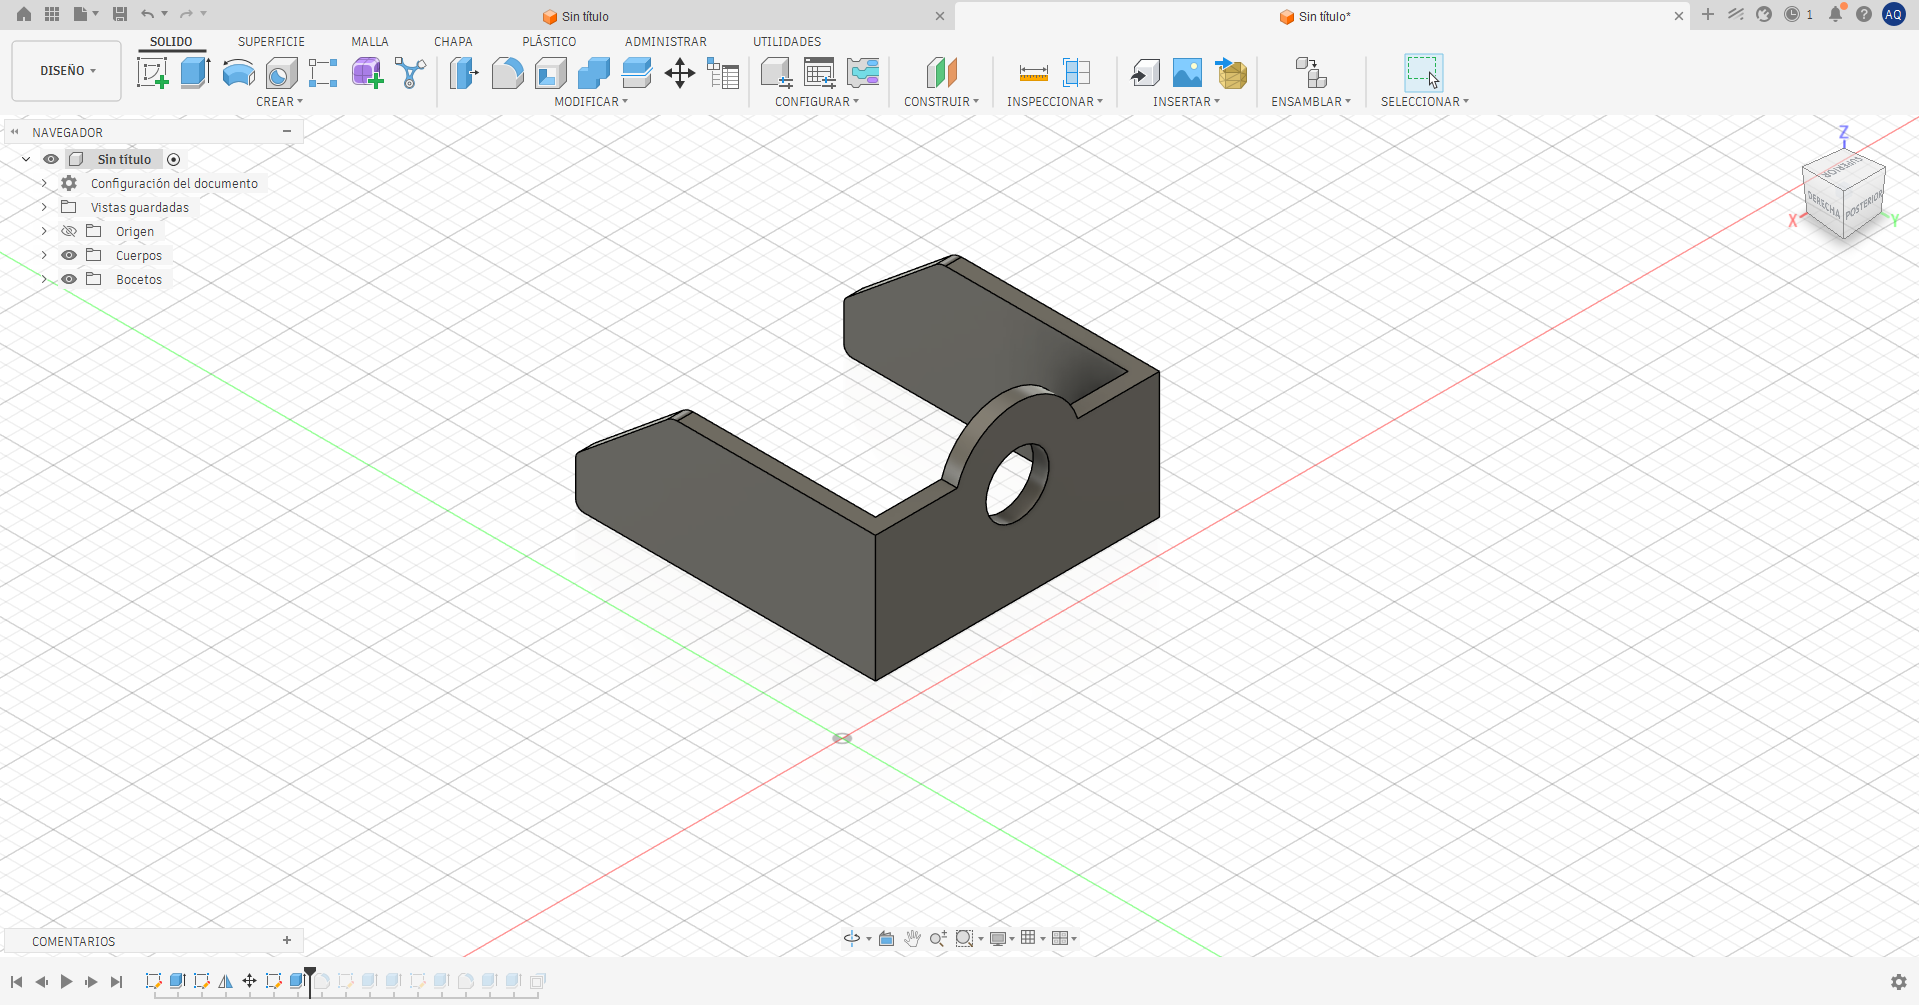Expand the Cuerpos tree node
This screenshot has width=1919, height=1005.
tap(44, 255)
